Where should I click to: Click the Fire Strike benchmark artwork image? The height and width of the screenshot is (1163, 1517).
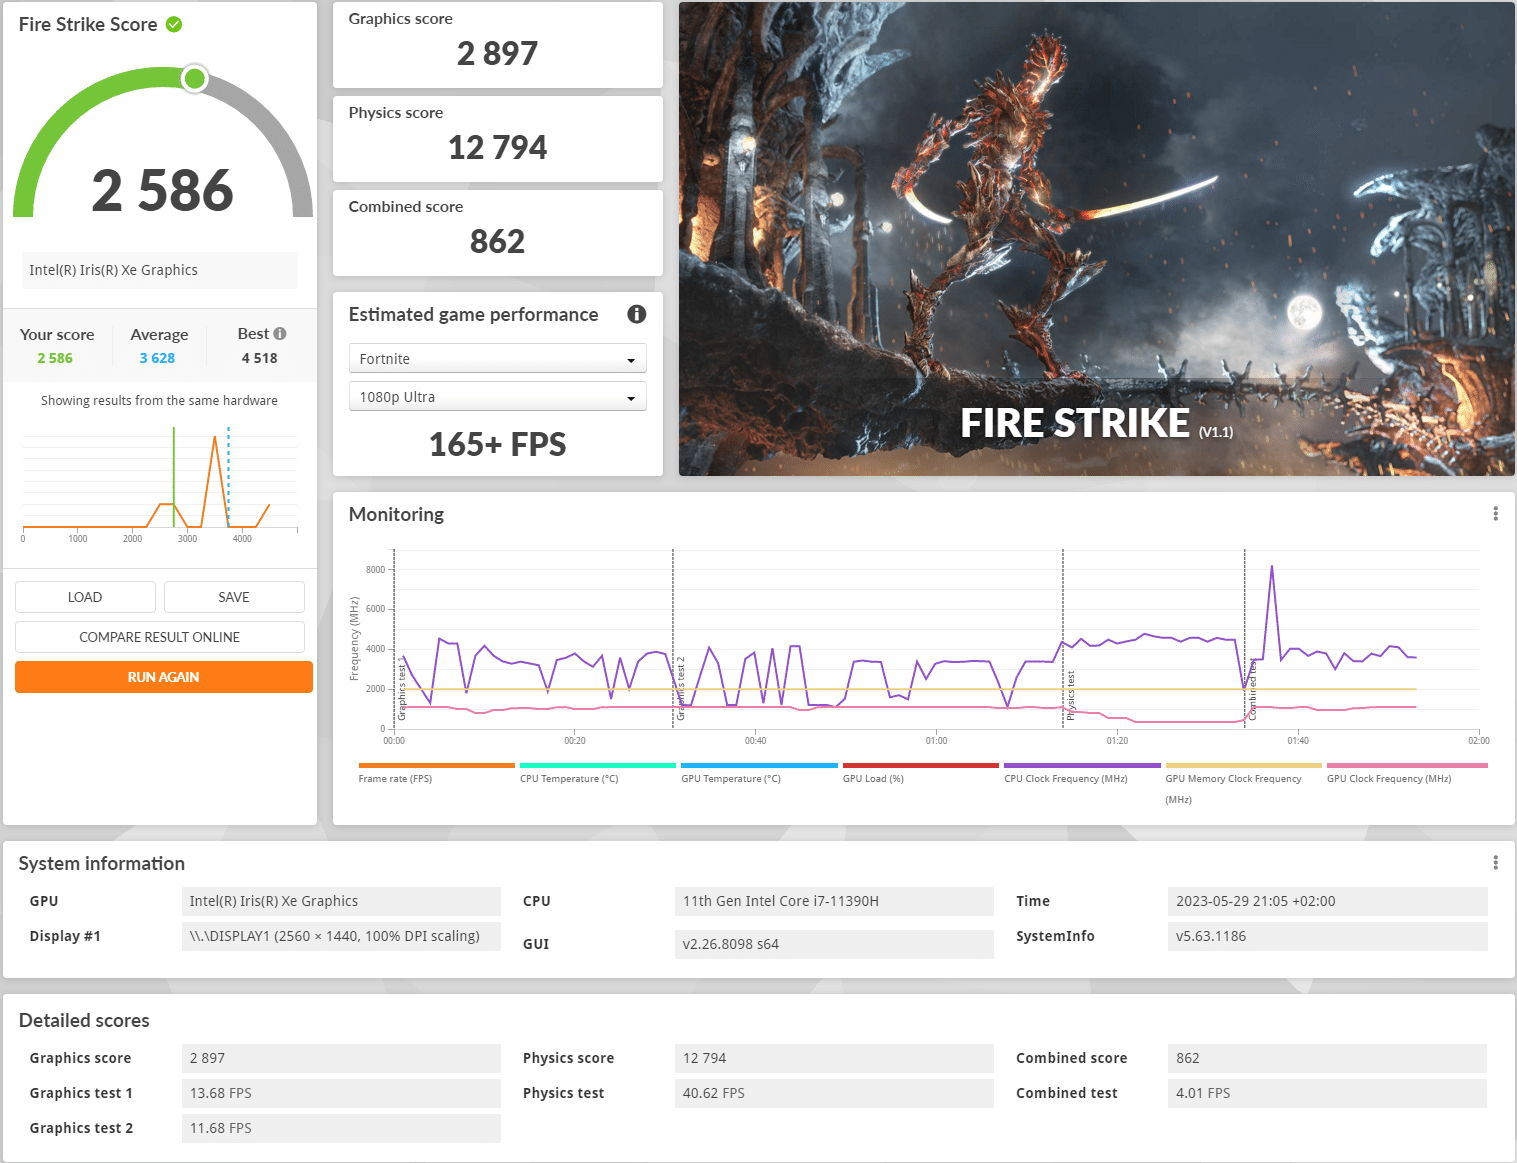pyautogui.click(x=1096, y=239)
